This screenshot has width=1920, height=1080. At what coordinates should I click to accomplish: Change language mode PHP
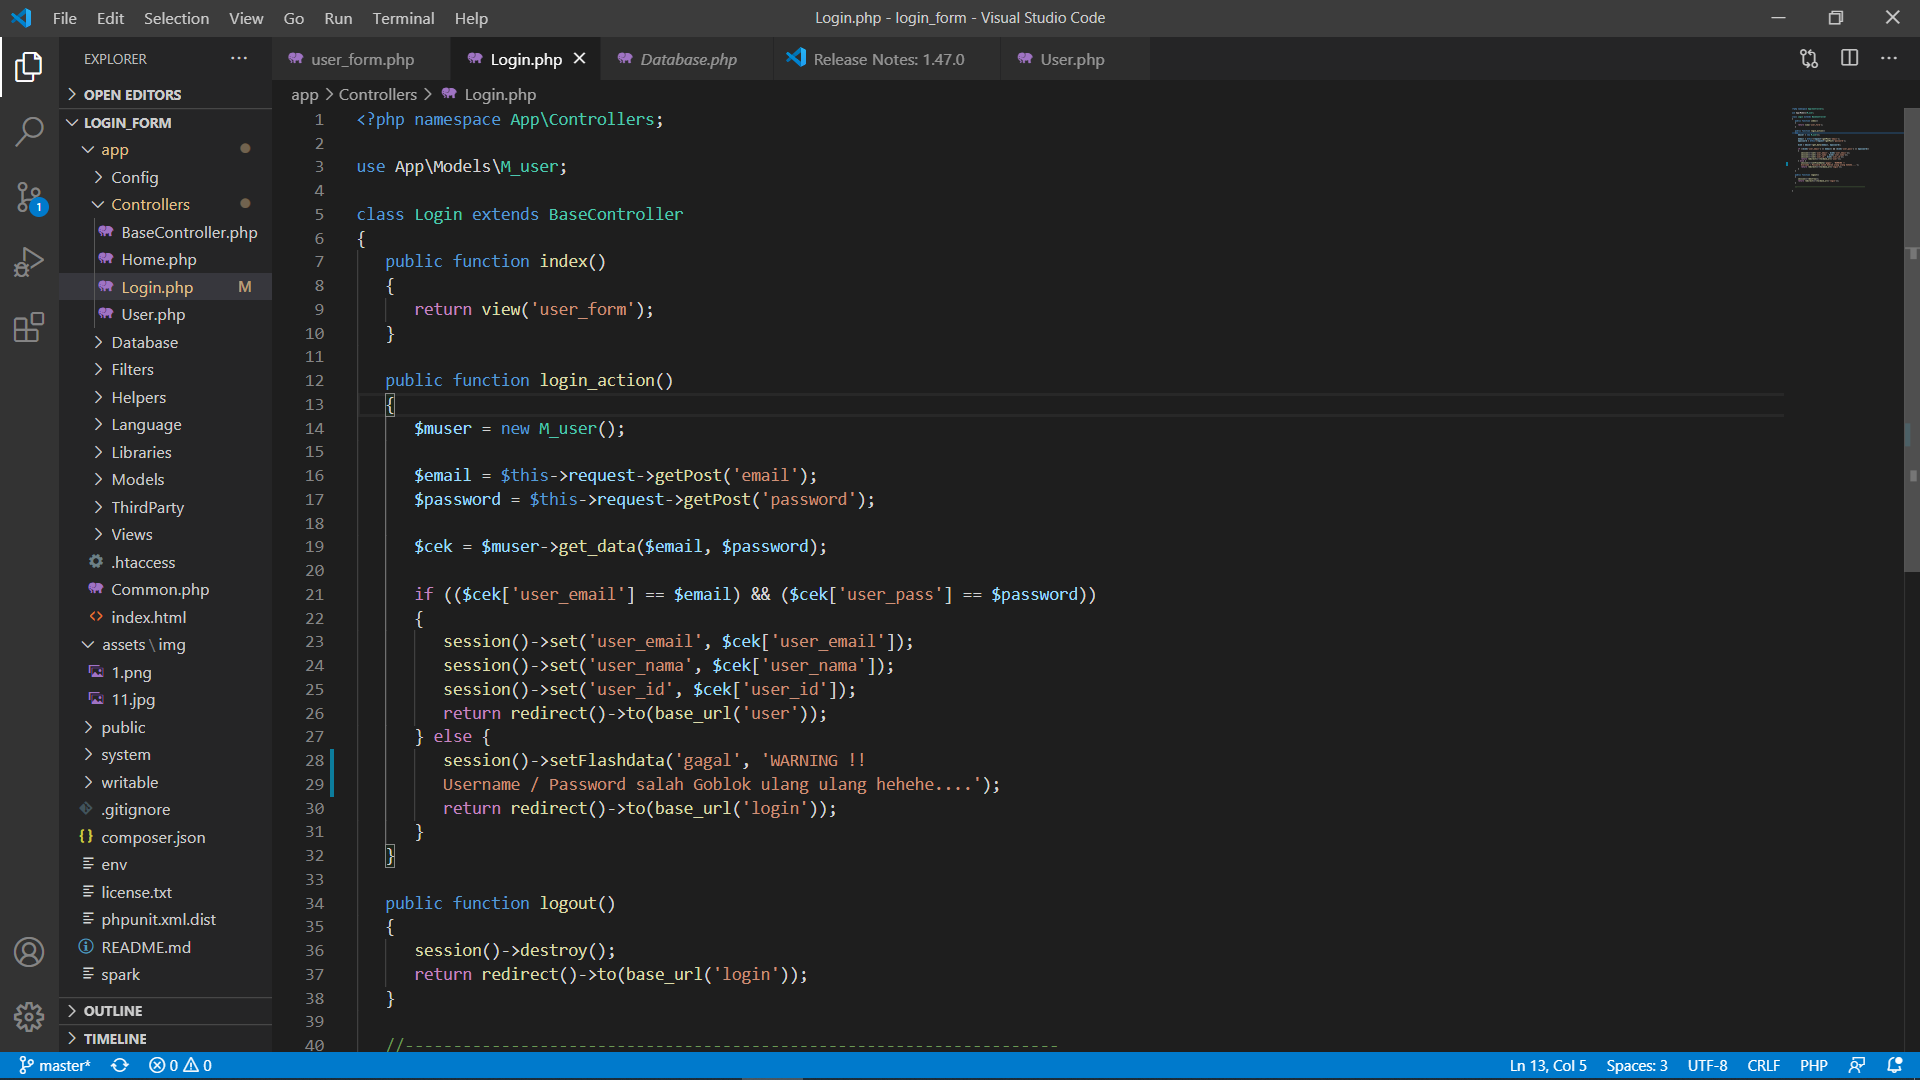(x=1813, y=1065)
